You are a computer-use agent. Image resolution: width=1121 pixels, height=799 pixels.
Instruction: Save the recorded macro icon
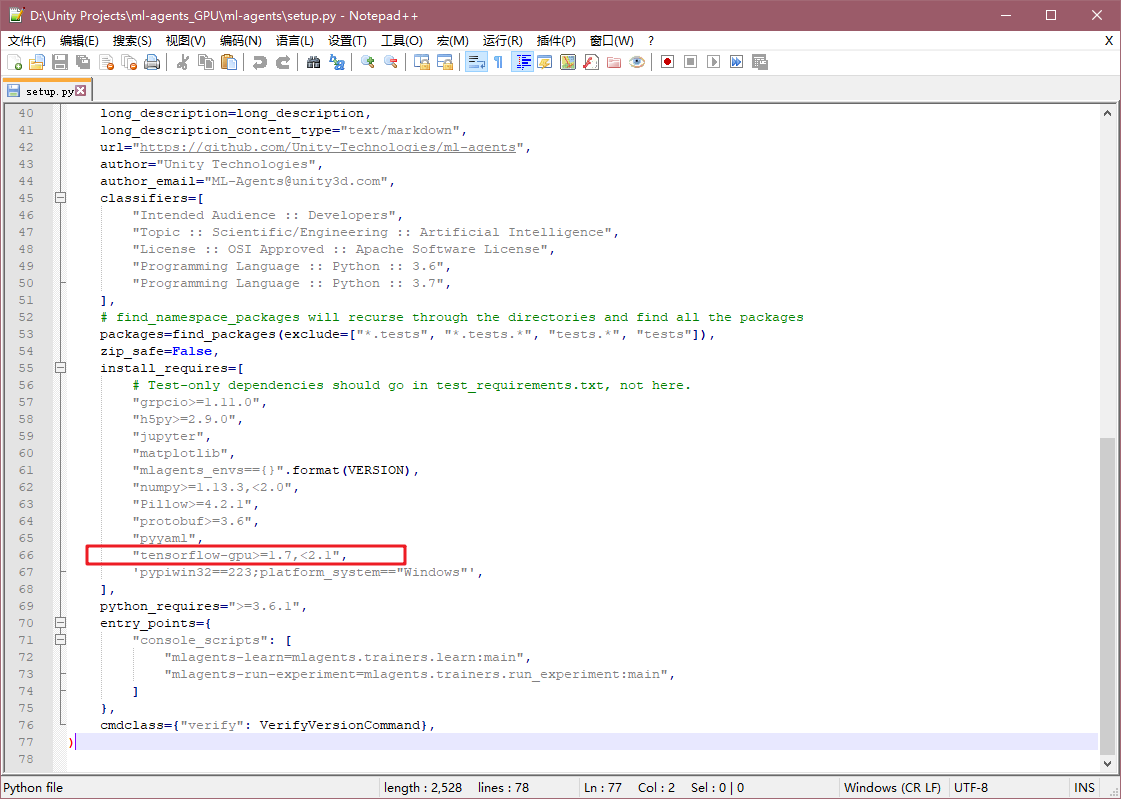760,62
